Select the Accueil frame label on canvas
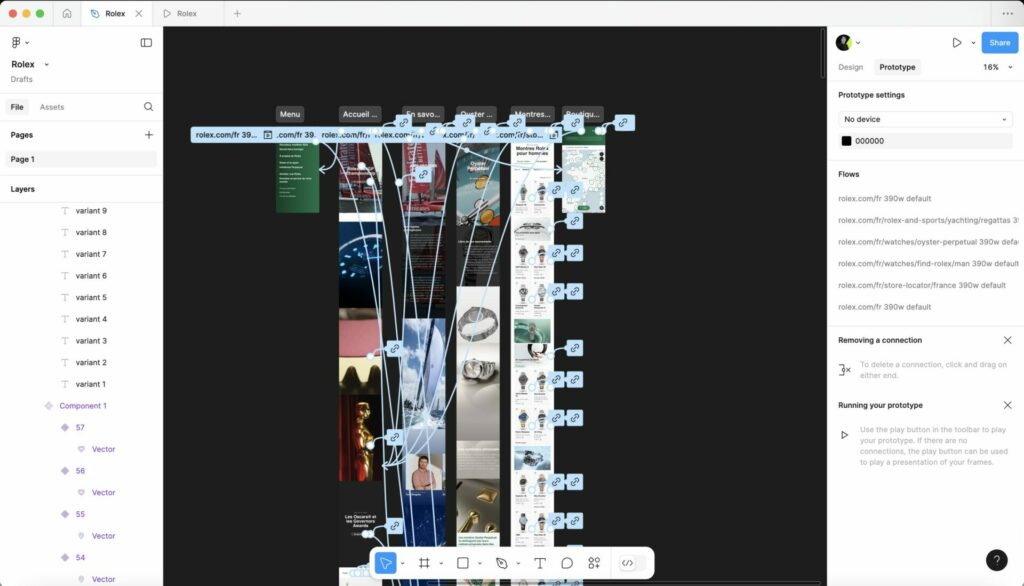This screenshot has height=586, width=1024. (360, 114)
